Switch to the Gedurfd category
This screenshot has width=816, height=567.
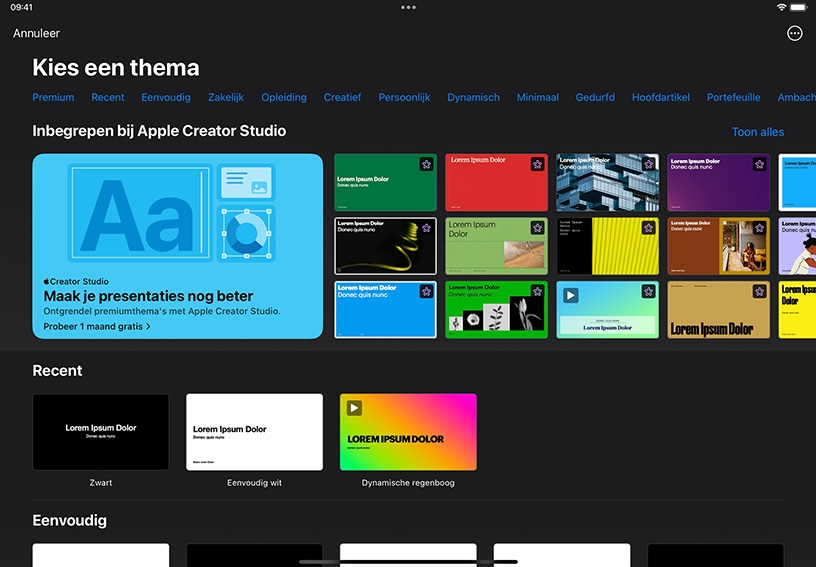pos(595,97)
